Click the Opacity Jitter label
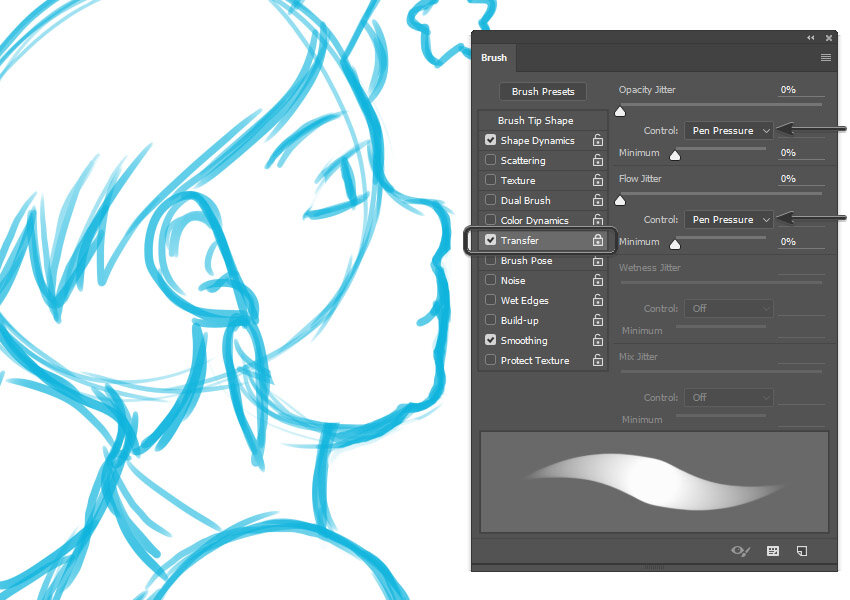Viewport: 850px width, 600px height. 647,90
